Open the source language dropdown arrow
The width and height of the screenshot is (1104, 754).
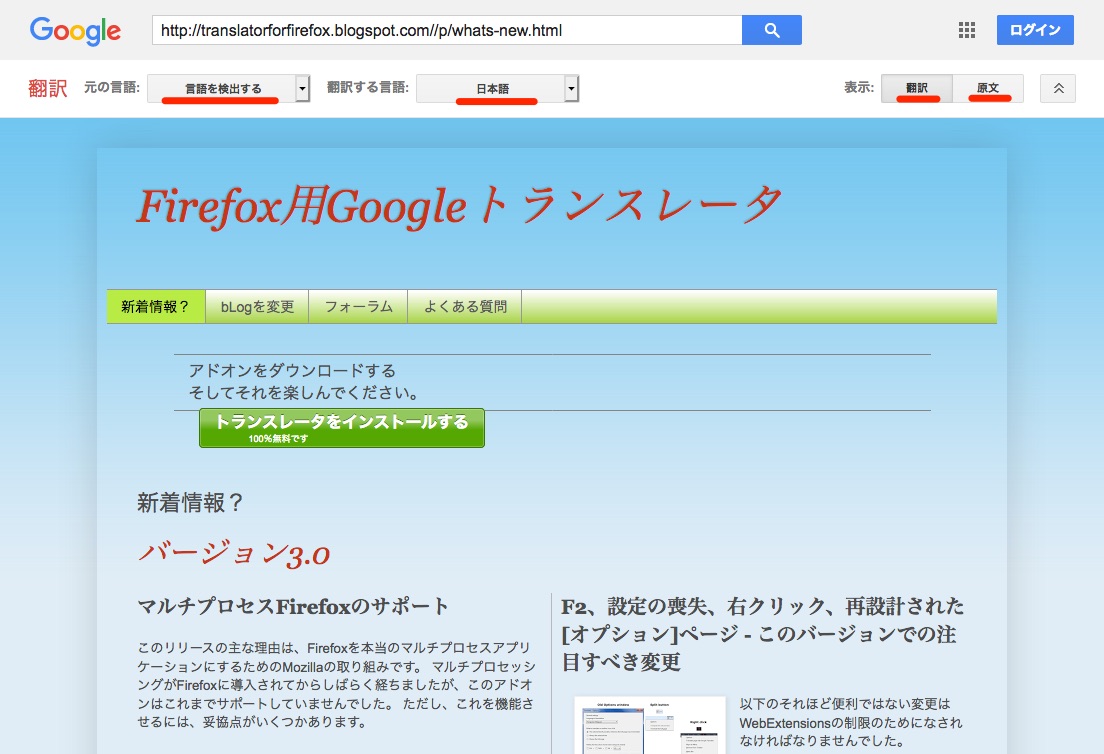click(303, 89)
